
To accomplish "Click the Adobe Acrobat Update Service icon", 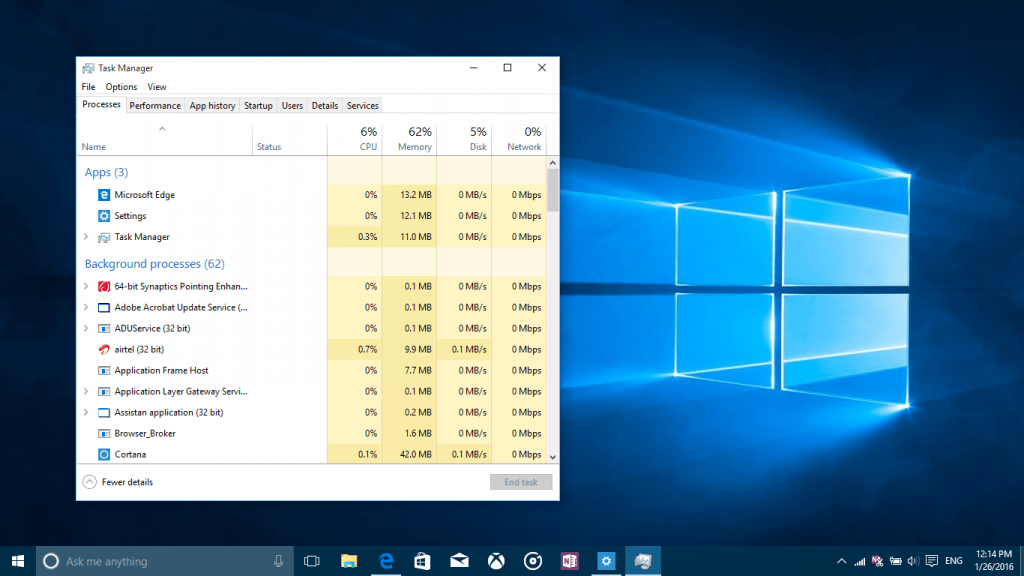I will point(104,307).
